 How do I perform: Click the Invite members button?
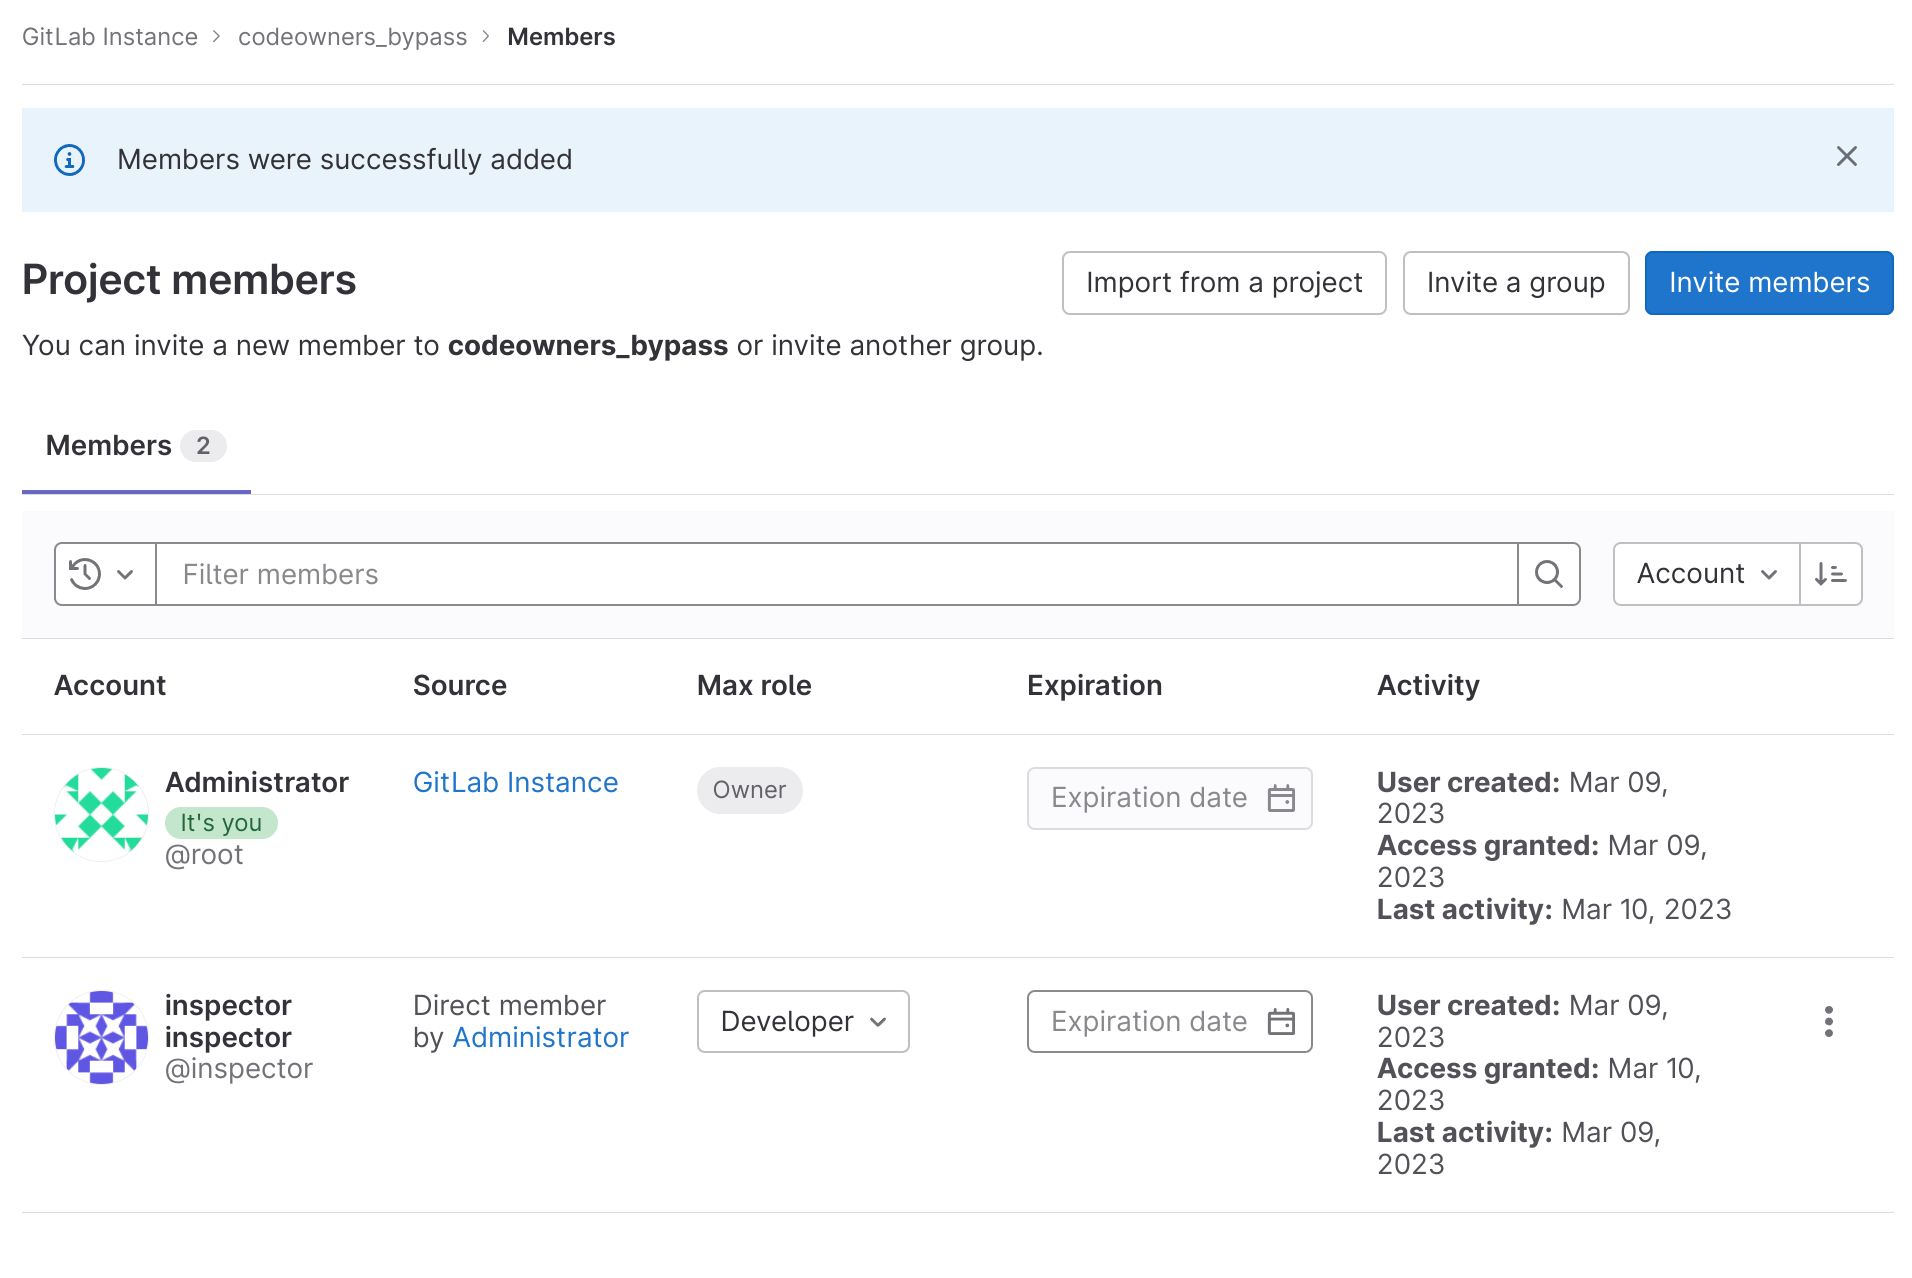[x=1768, y=283]
